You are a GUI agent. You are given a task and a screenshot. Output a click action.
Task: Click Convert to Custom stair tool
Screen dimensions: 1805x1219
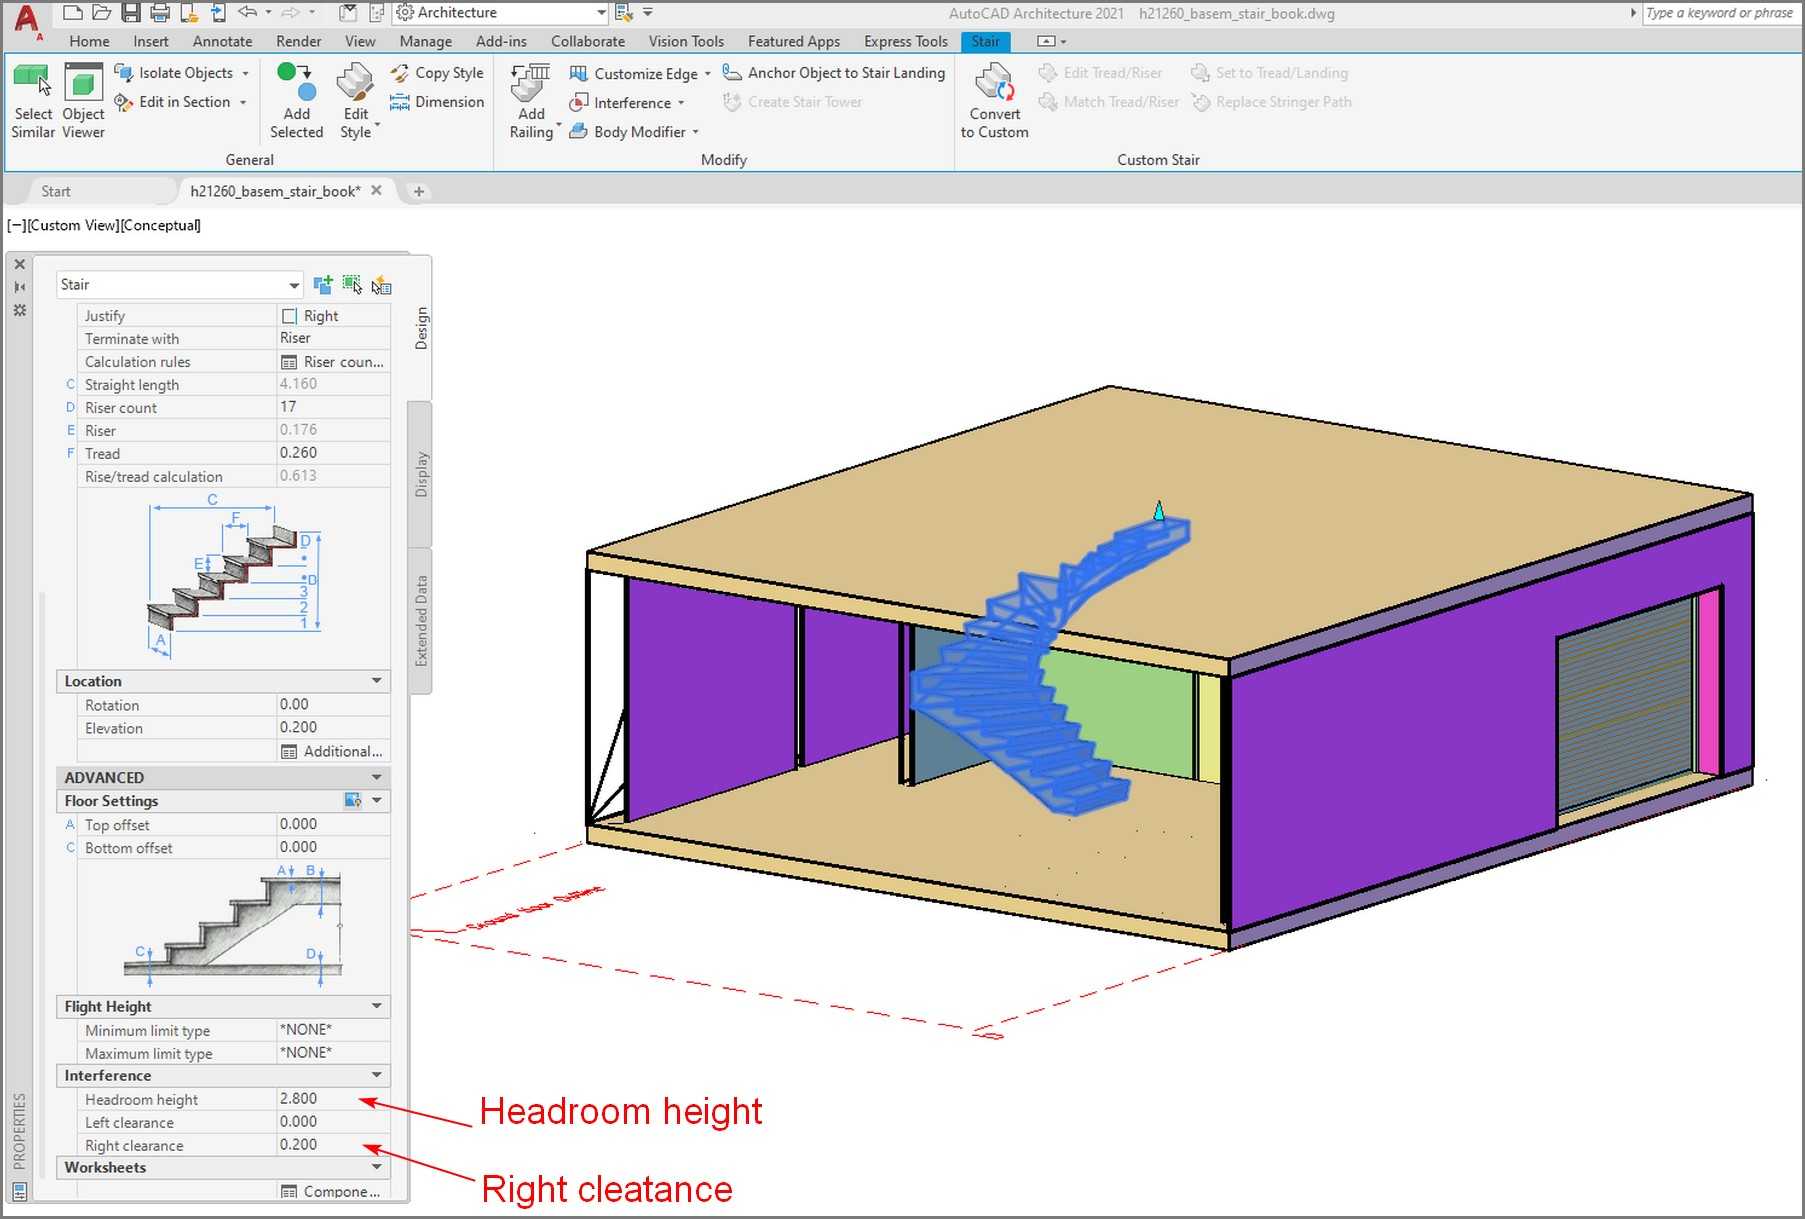tap(994, 100)
